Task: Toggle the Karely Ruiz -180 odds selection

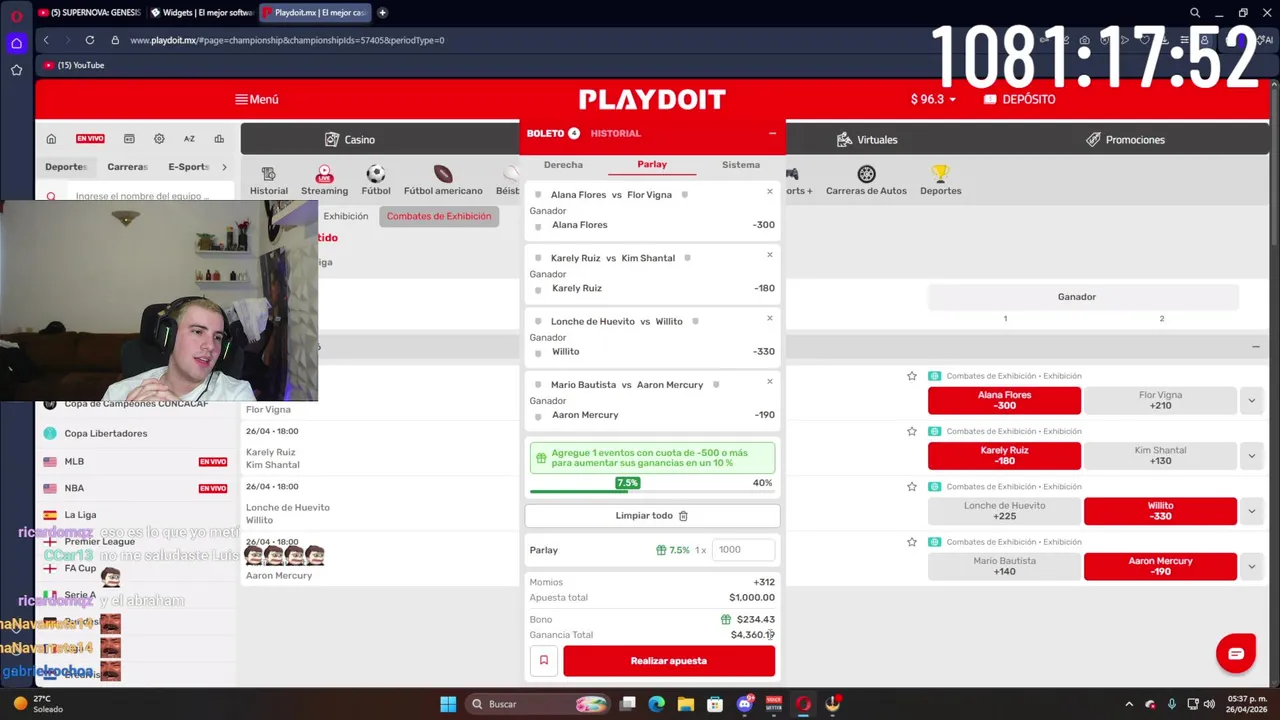Action: point(1004,455)
